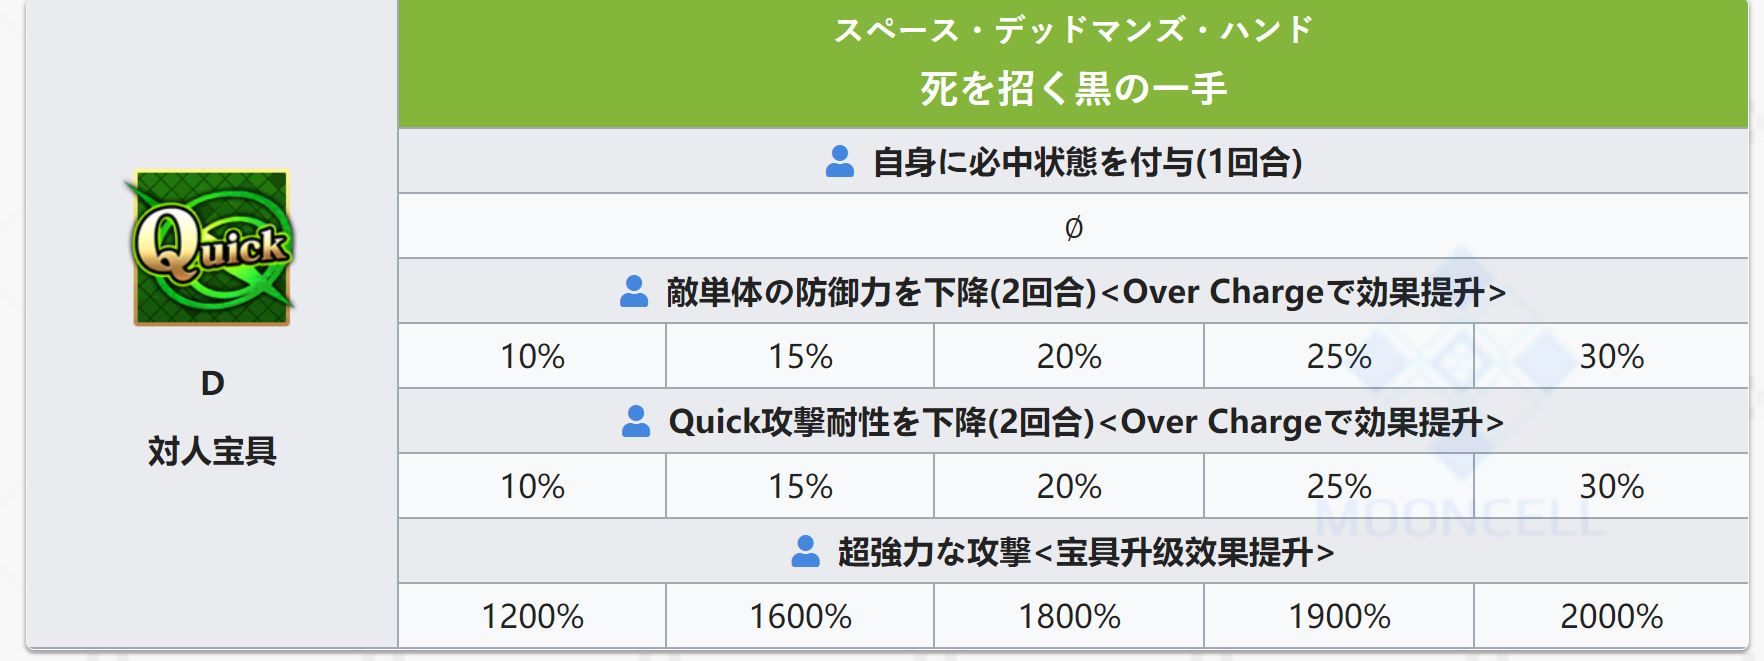Select the 2000% damage value cell
Viewport: 1764px width, 661px height.
pos(1611,616)
